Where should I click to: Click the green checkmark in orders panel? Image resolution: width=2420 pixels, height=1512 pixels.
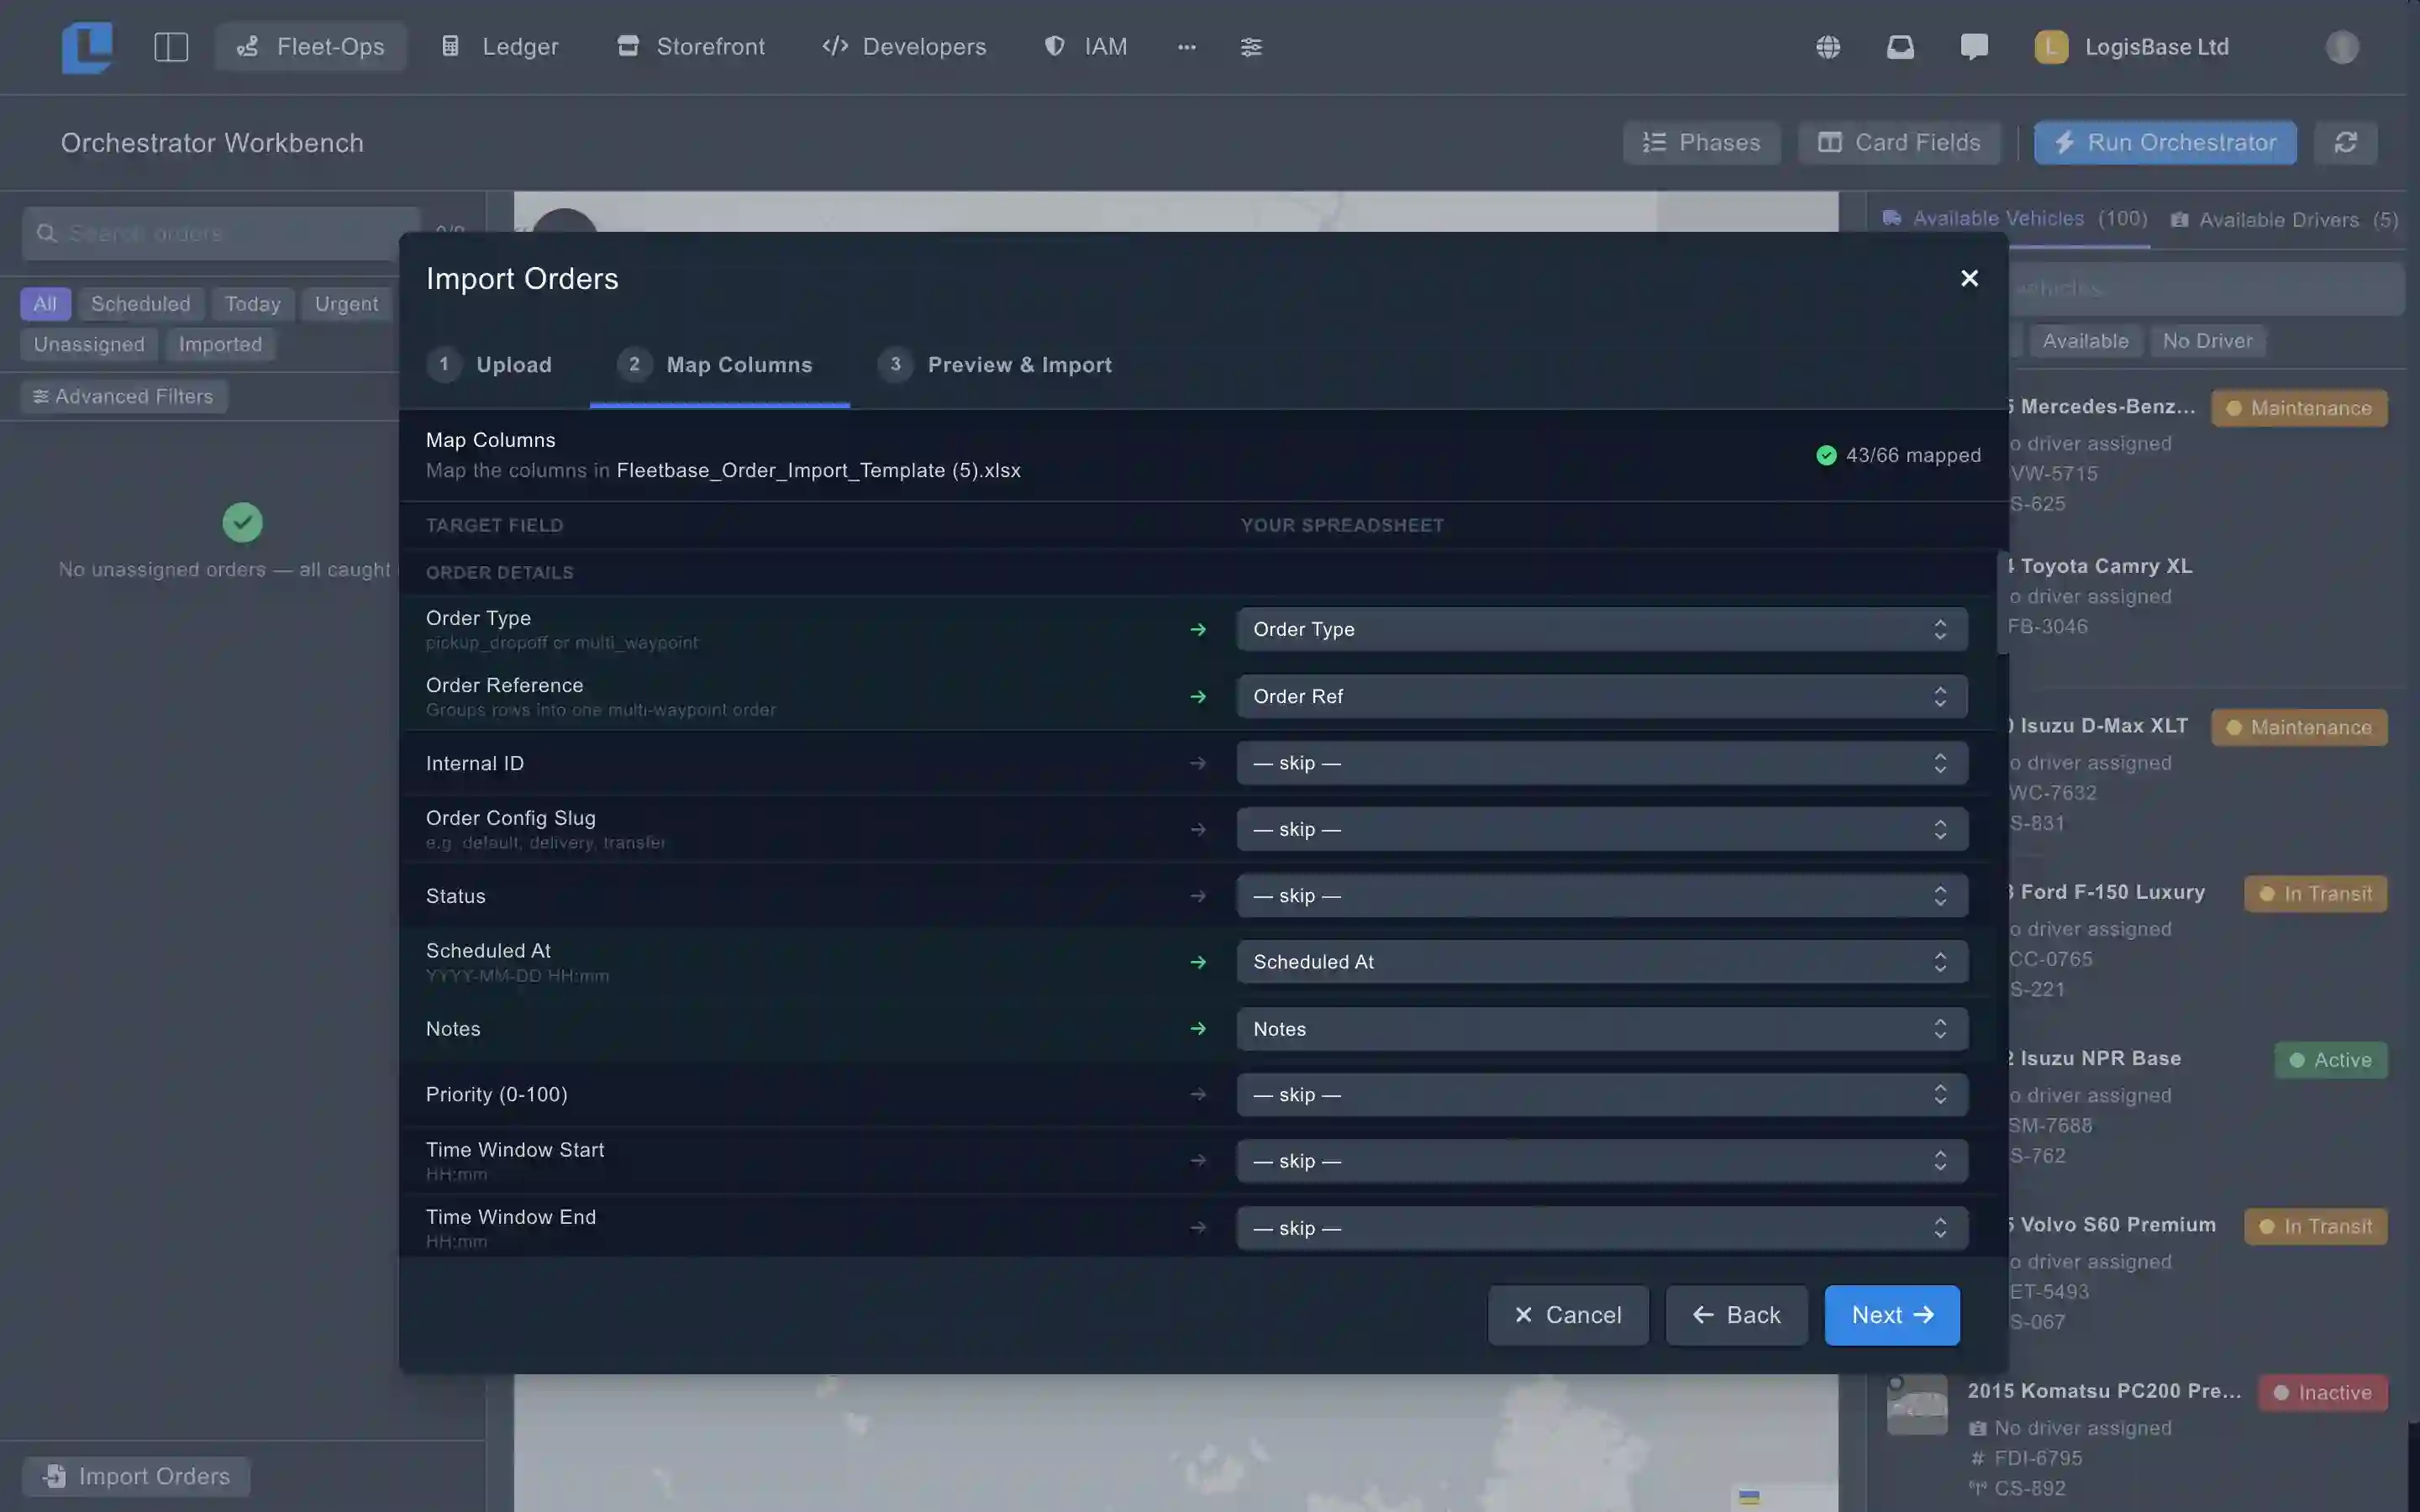pos(242,522)
